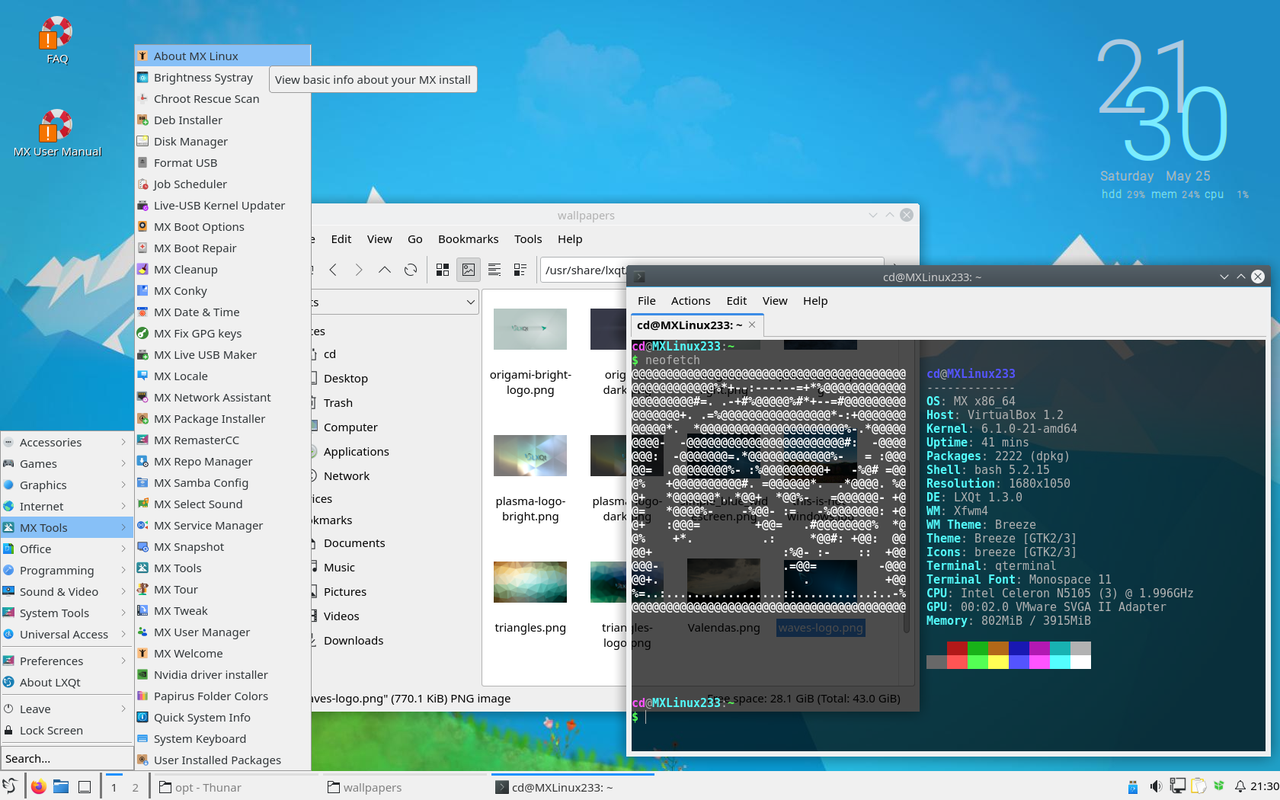Viewport: 1280px width, 800px height.
Task: Select thumbnail view in wallpapers window
Action: click(x=468, y=270)
